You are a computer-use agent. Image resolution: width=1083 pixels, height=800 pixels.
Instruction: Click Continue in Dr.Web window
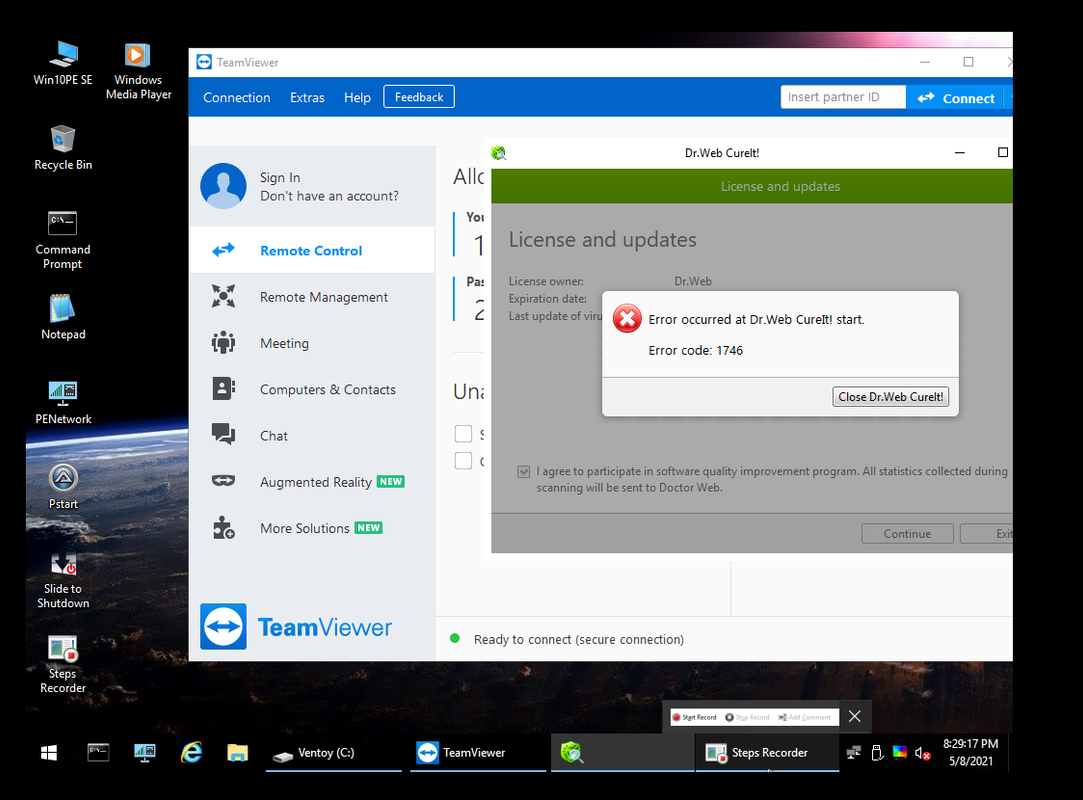(x=908, y=533)
